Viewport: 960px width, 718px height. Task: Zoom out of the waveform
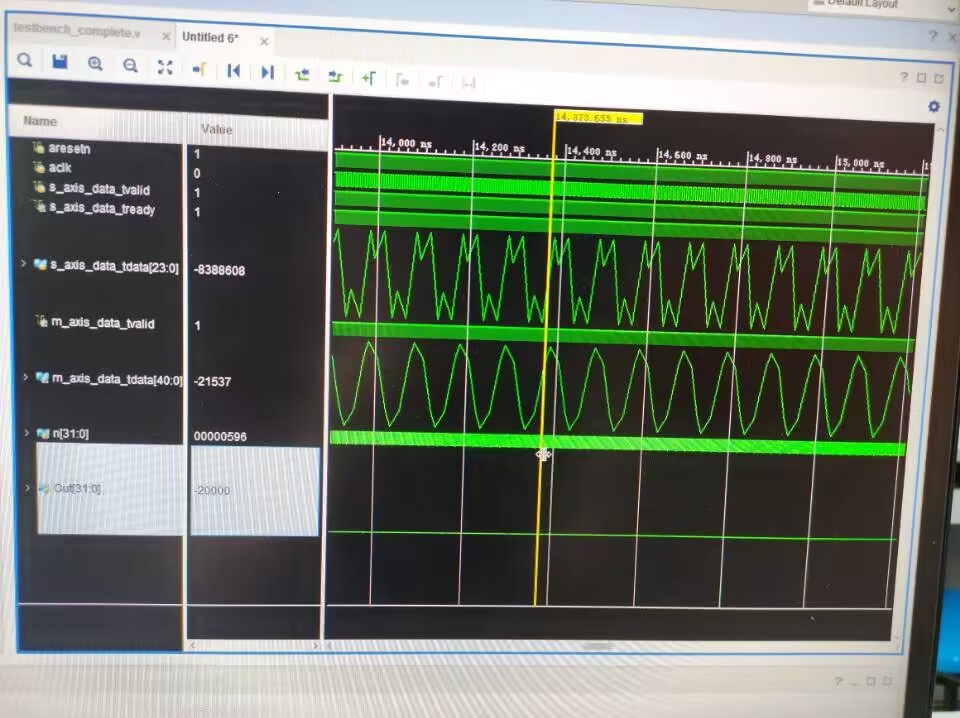(130, 66)
